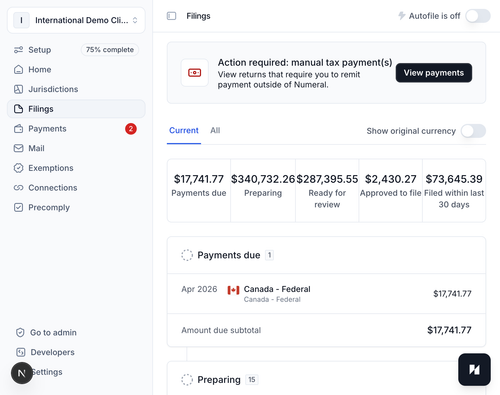Go to Home in the sidebar
The width and height of the screenshot is (500, 395).
(76, 69)
